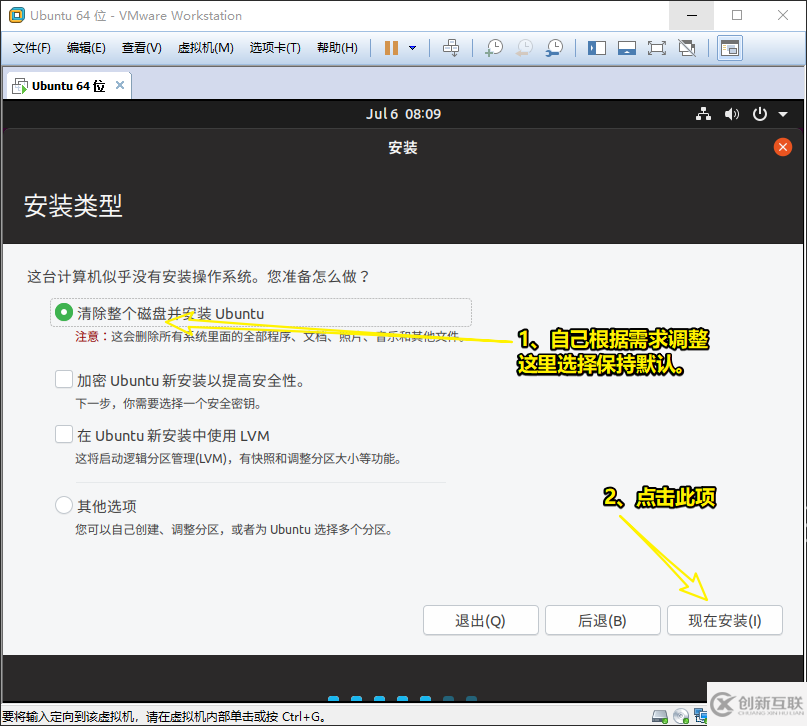Image resolution: width=807 pixels, height=726 pixels.
Task: Select the Ubuntu 64 位 tab
Action: pos(68,86)
